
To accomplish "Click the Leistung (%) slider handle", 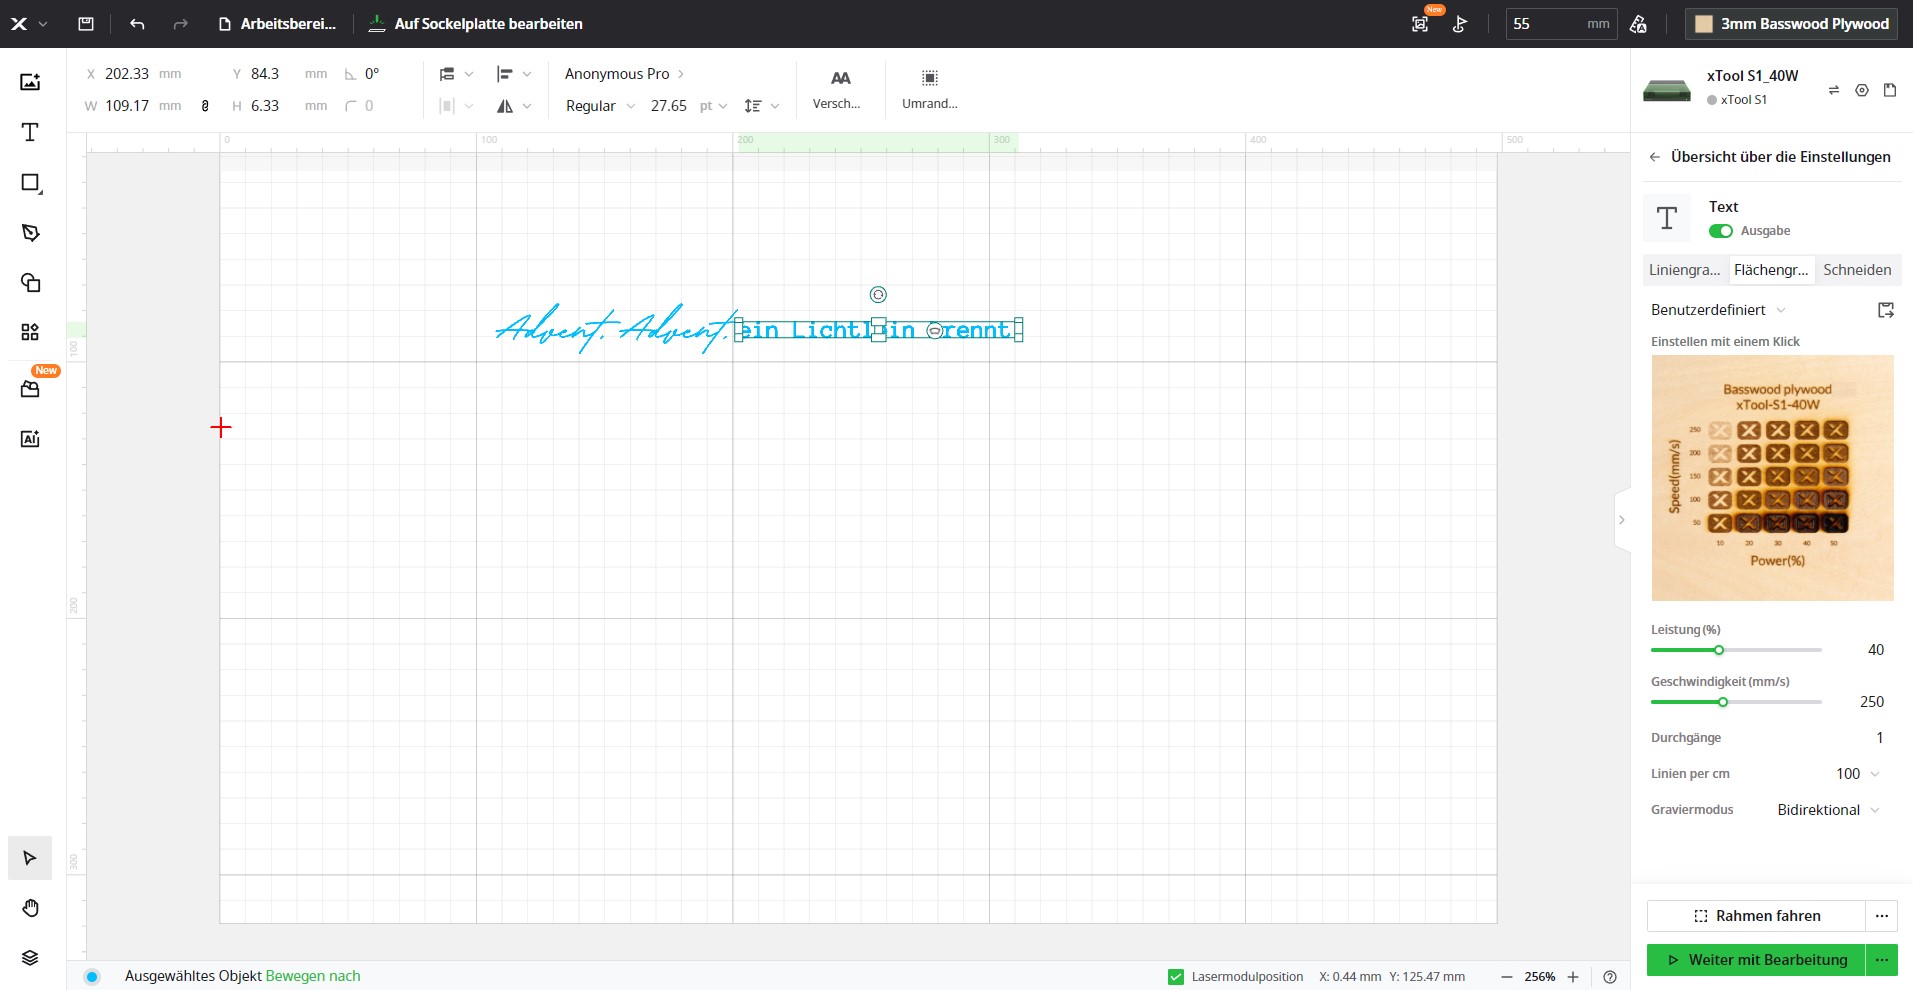I will [1719, 650].
